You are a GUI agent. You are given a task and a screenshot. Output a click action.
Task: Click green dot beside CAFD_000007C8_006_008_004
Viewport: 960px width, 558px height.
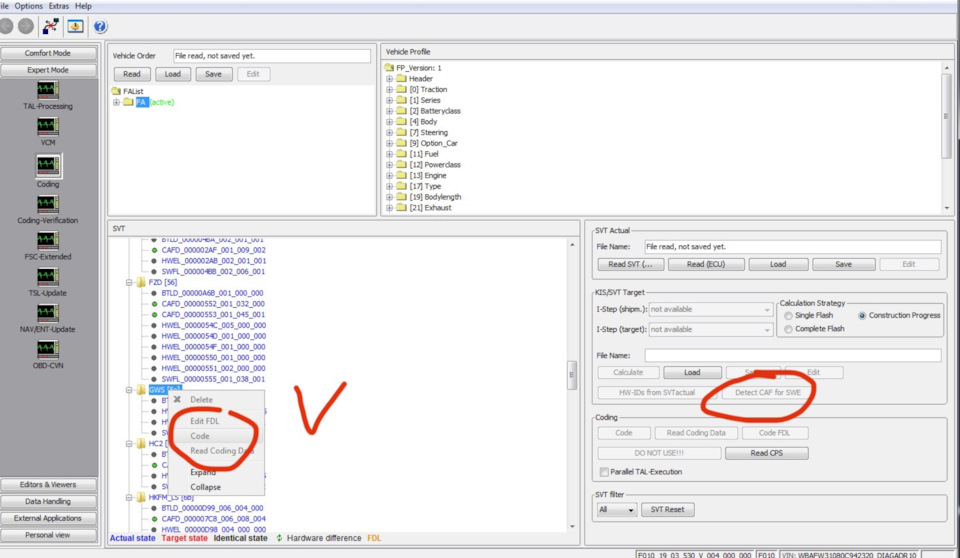(154, 519)
